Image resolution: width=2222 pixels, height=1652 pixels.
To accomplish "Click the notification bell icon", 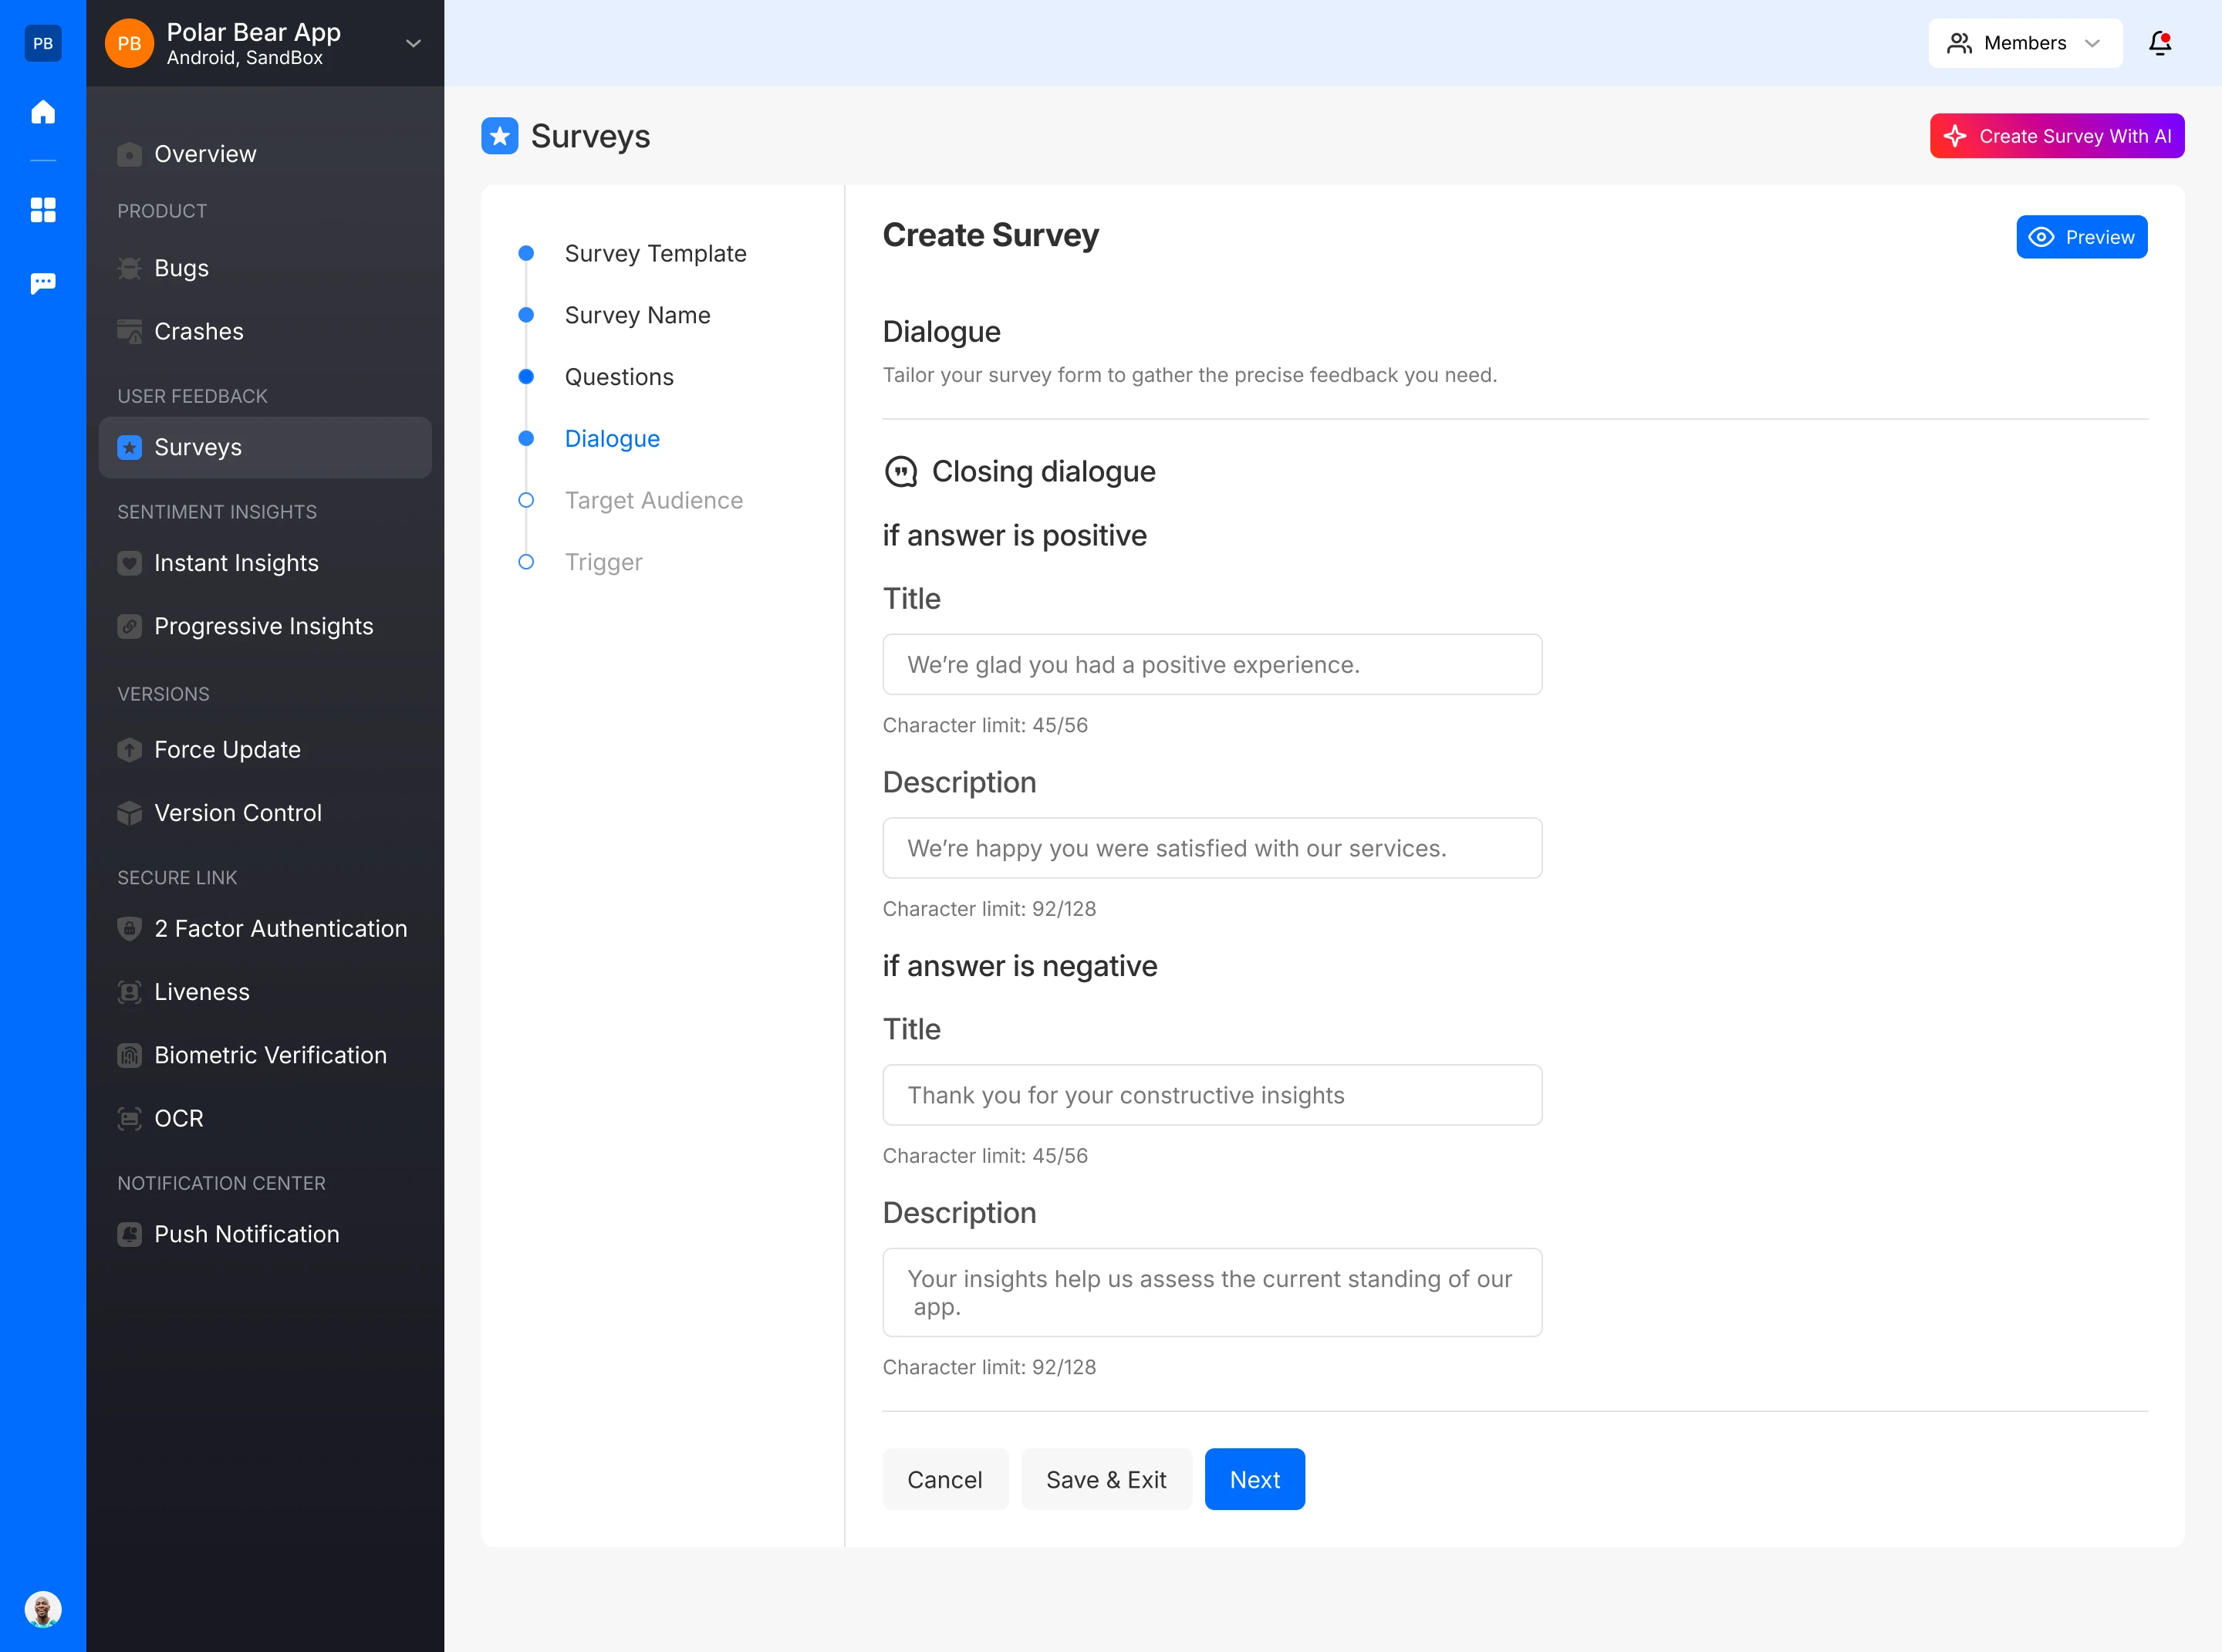I will click(2160, 43).
